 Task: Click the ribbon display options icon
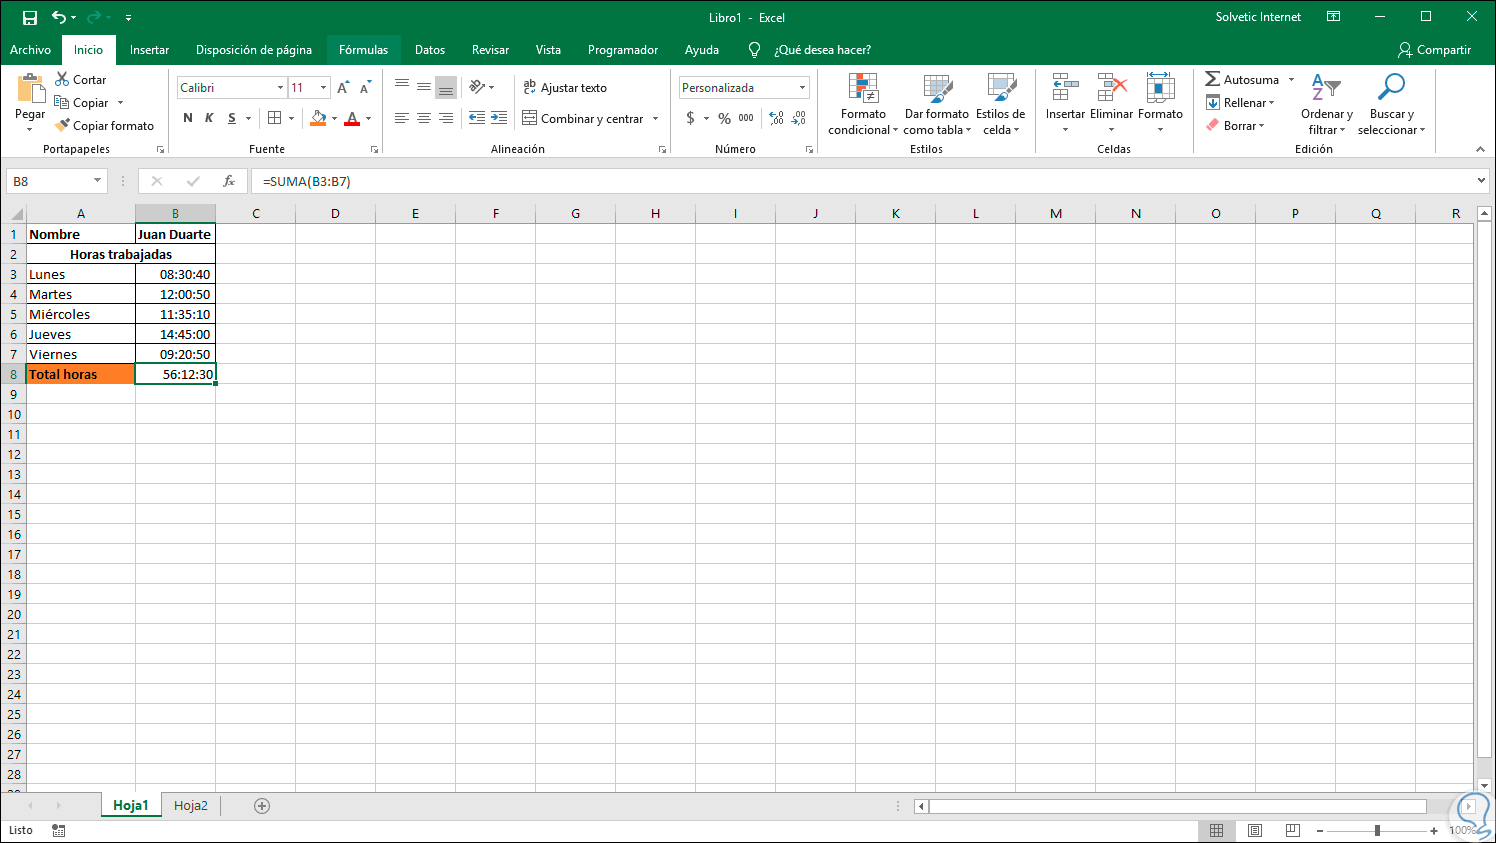pos(1333,17)
